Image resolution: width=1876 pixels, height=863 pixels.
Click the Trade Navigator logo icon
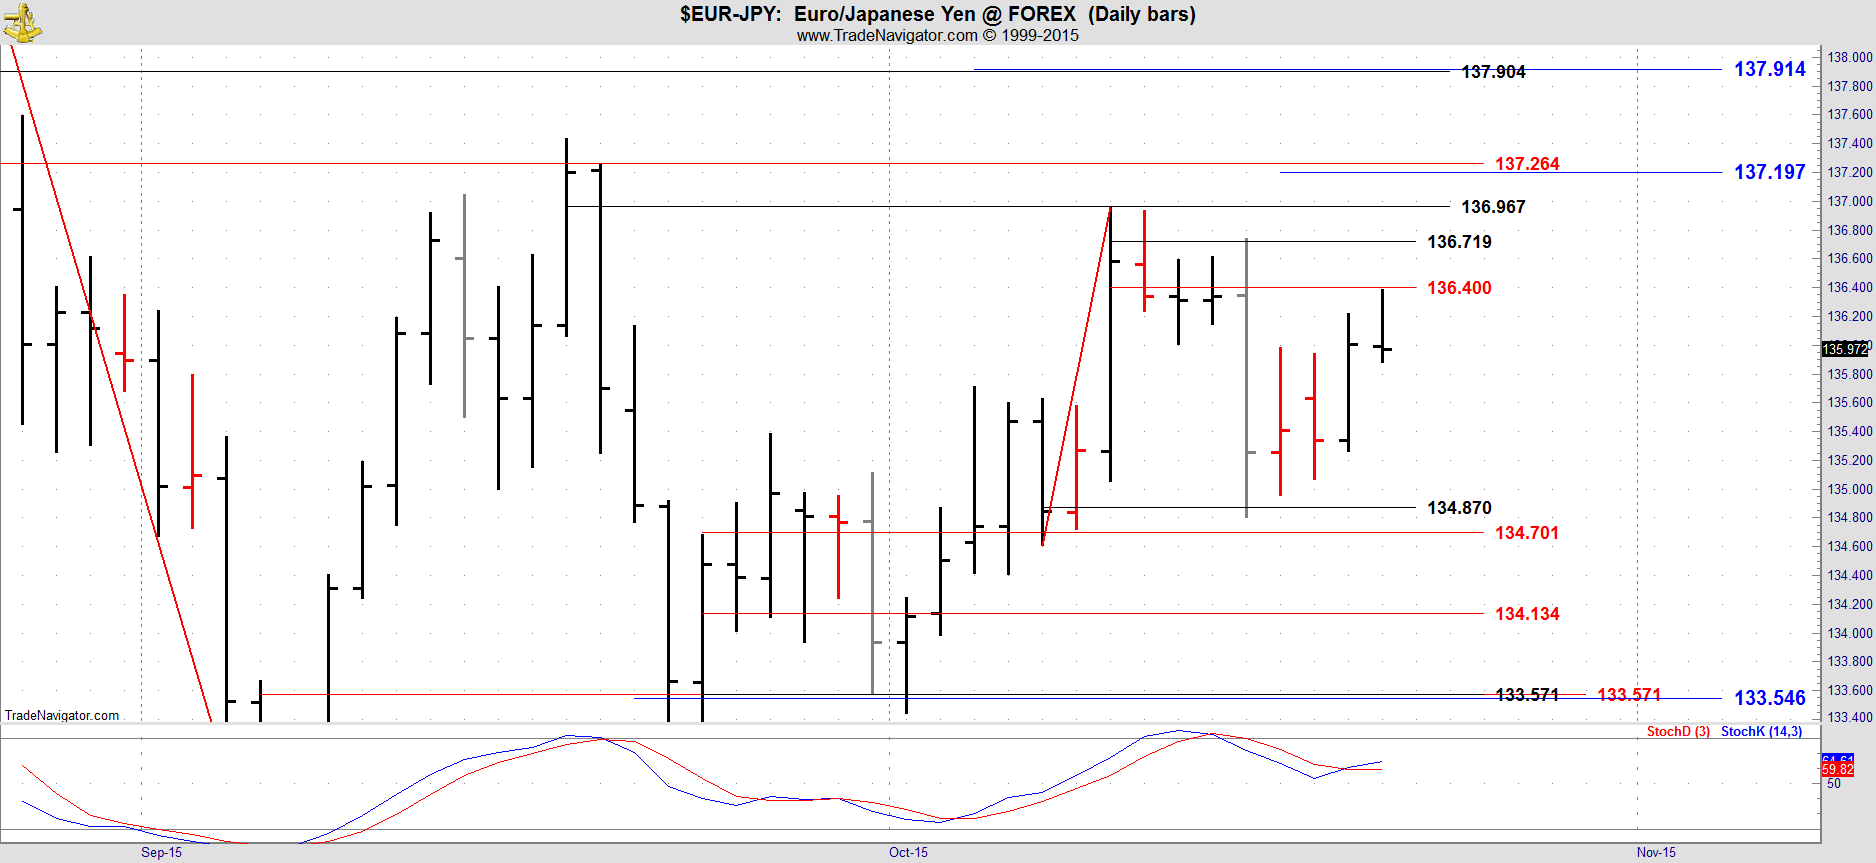[x=22, y=22]
